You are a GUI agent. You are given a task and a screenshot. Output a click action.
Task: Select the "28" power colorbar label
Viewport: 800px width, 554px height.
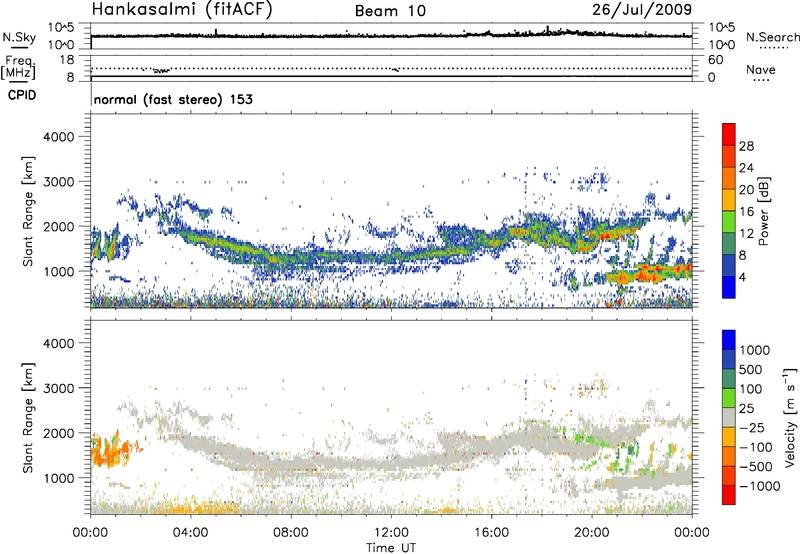coord(746,146)
